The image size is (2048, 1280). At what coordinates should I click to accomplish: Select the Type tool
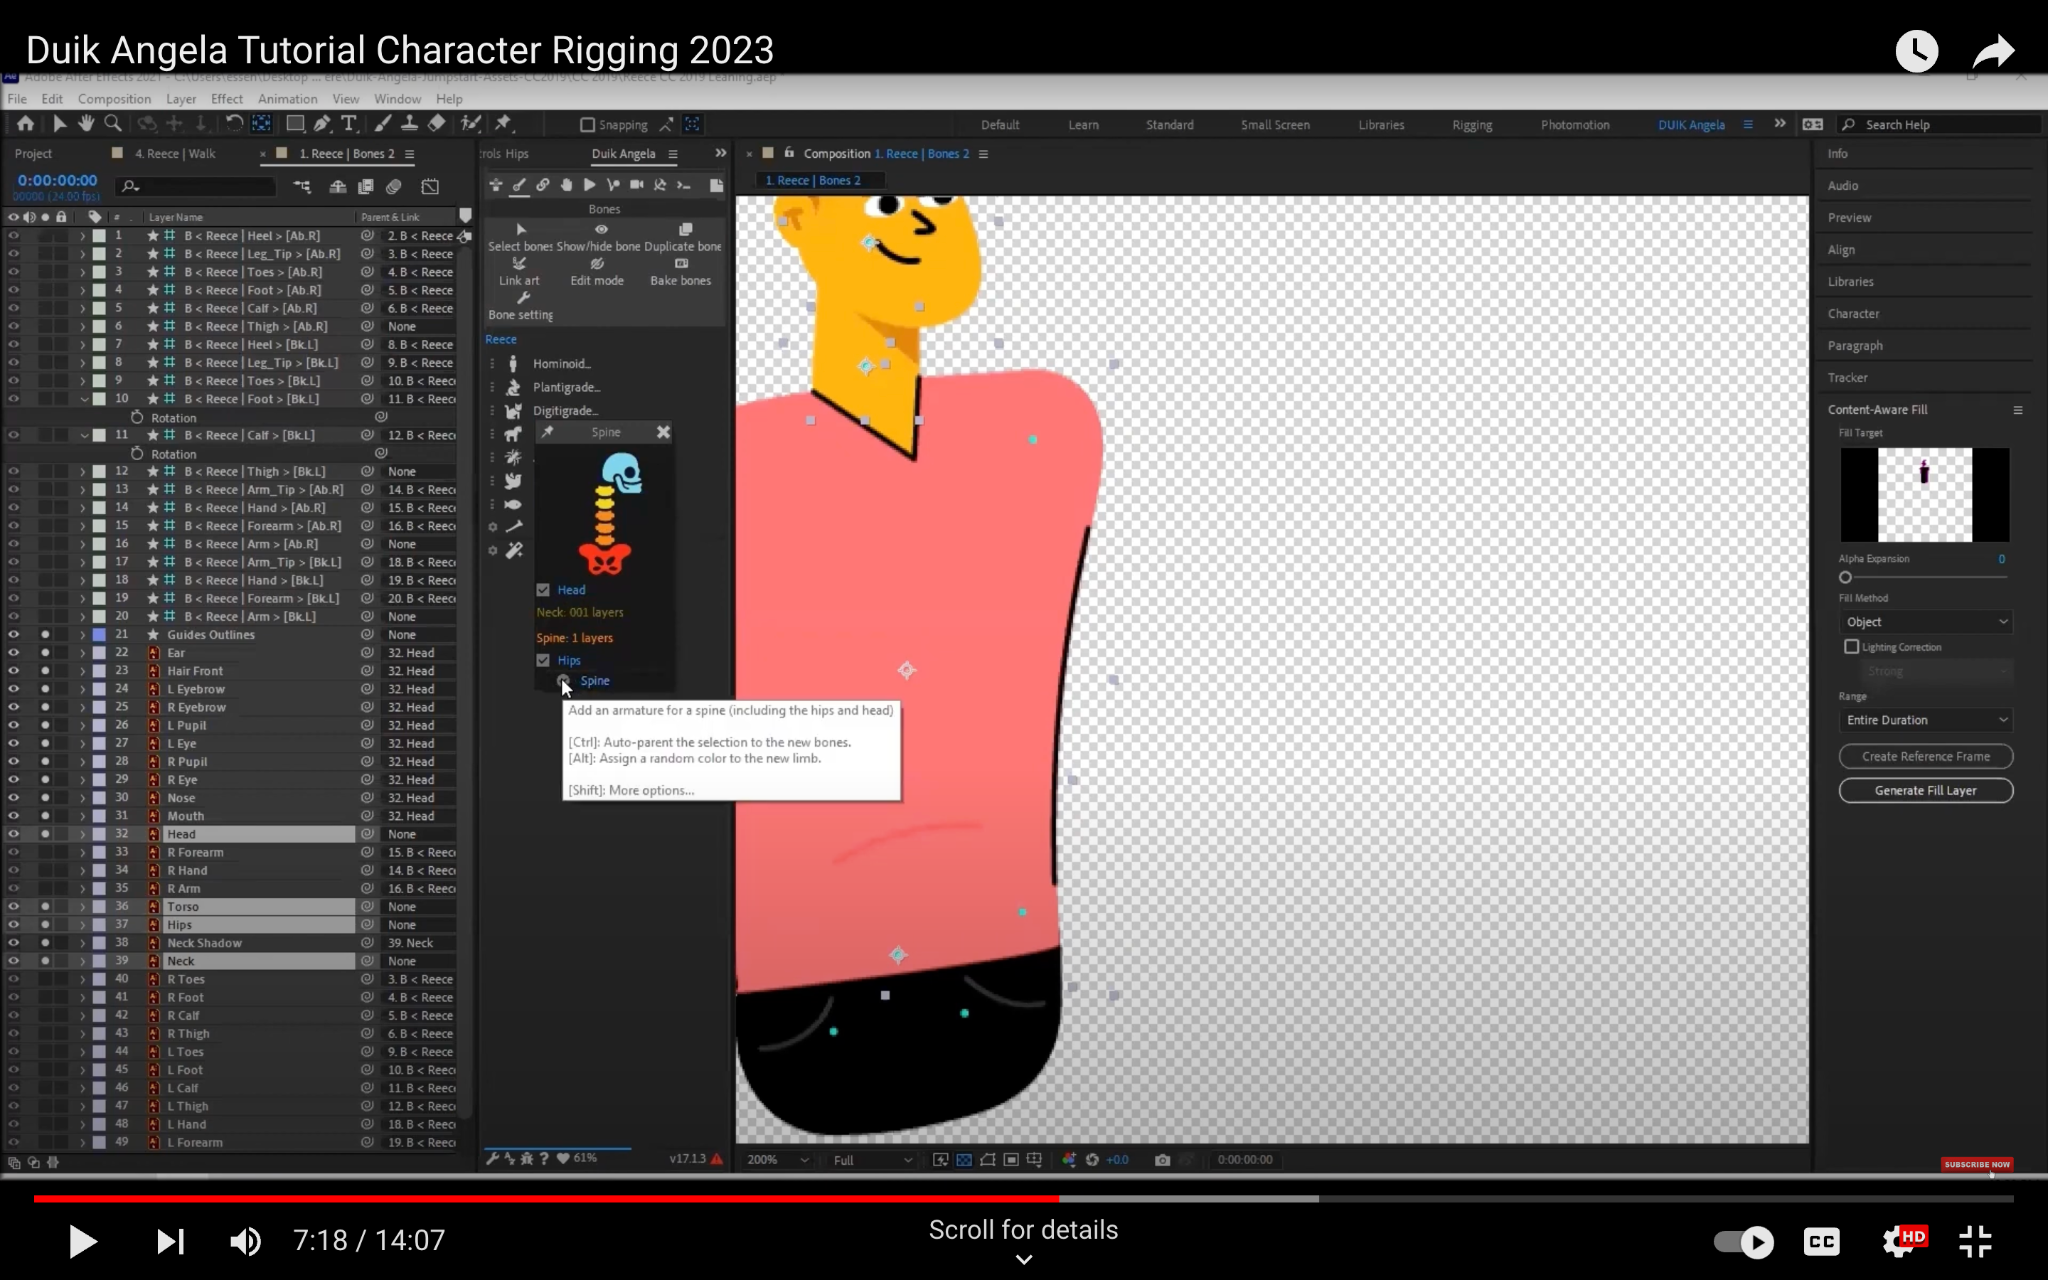348,123
